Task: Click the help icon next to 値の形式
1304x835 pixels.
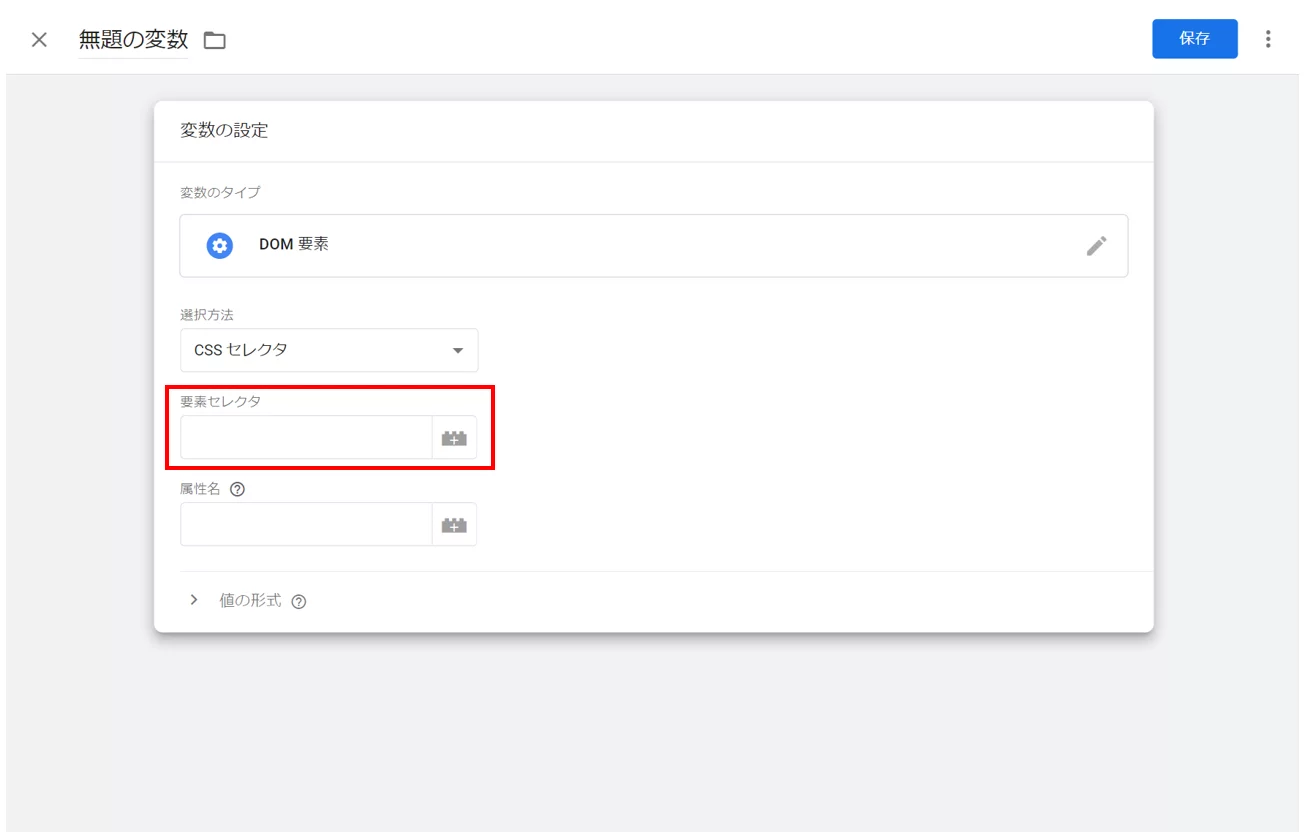Action: pyautogui.click(x=298, y=602)
